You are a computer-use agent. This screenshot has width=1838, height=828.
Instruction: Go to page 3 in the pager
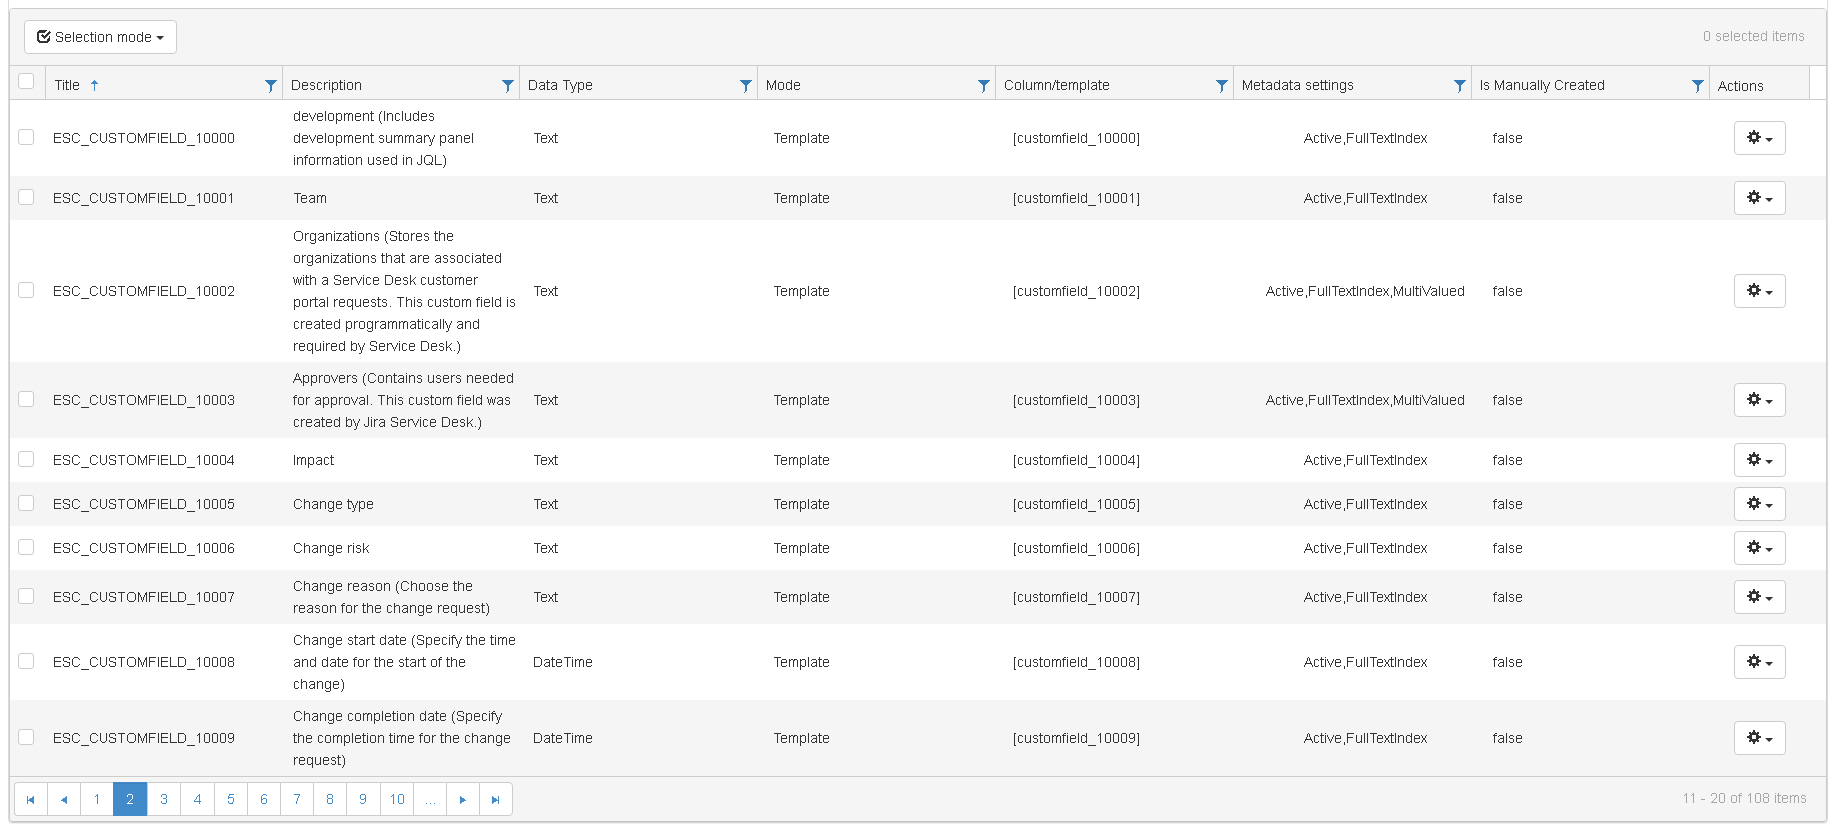coord(164,799)
